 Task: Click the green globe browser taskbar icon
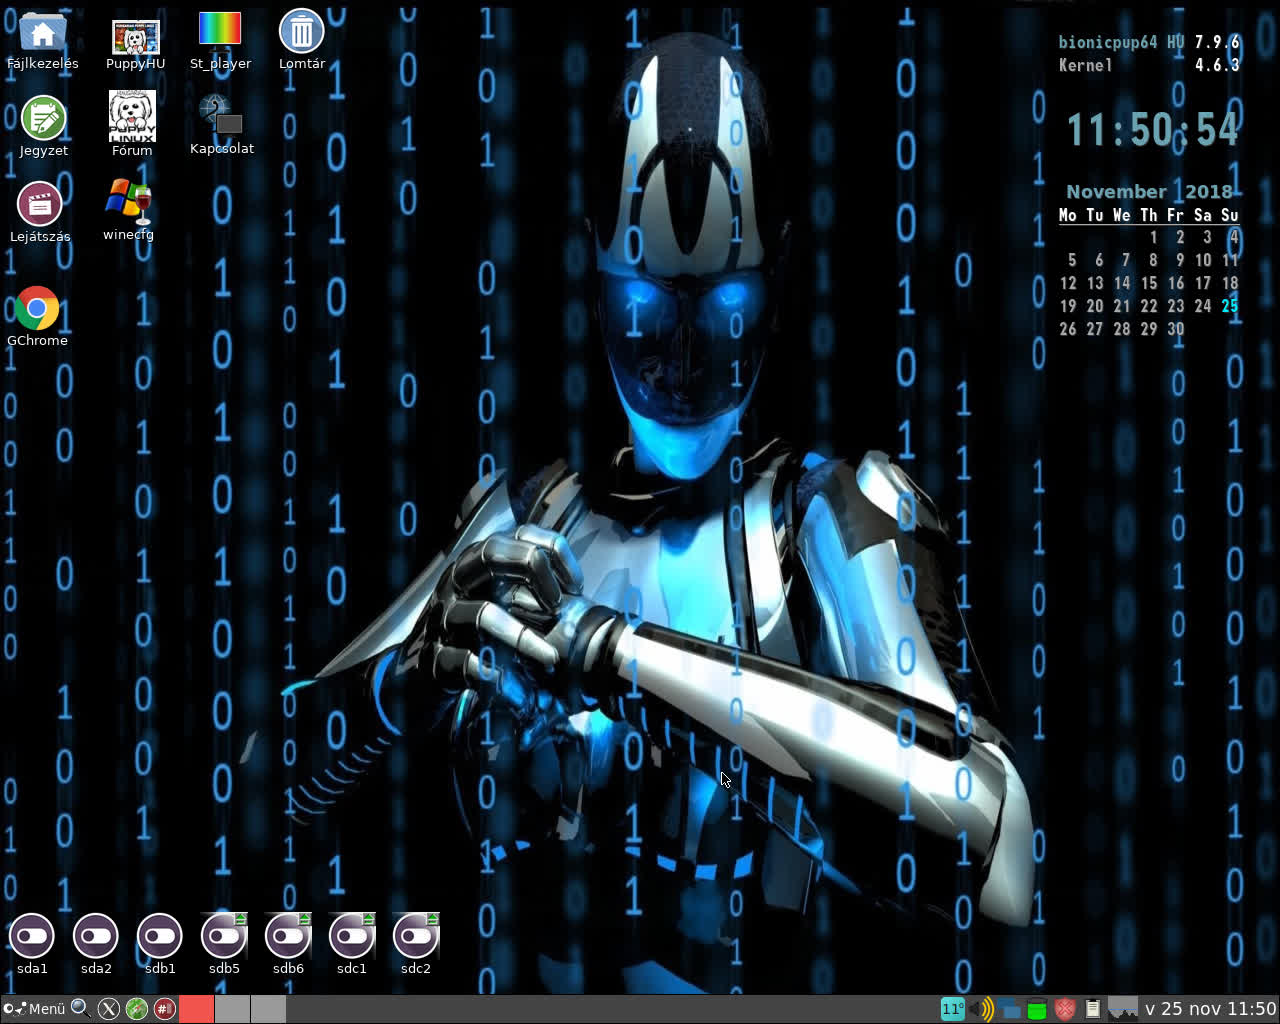tap(137, 1009)
